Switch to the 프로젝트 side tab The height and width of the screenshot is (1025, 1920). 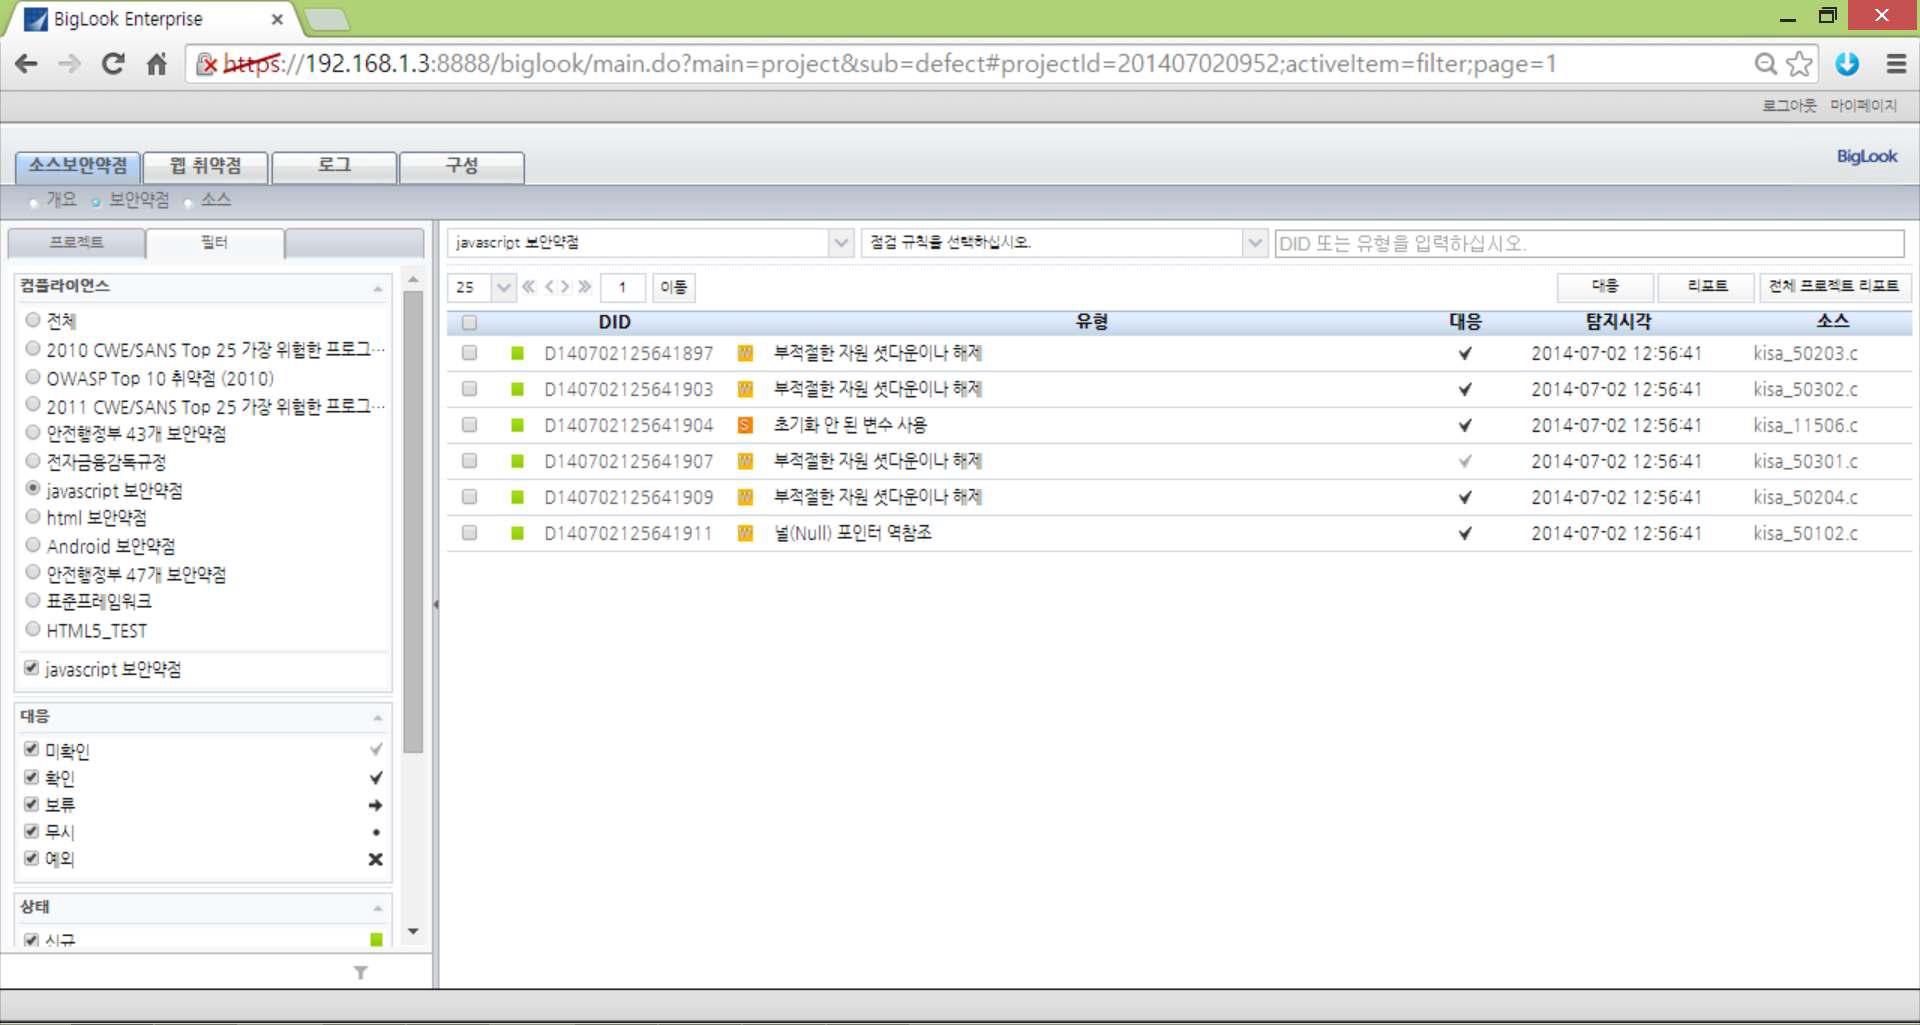[x=77, y=243]
